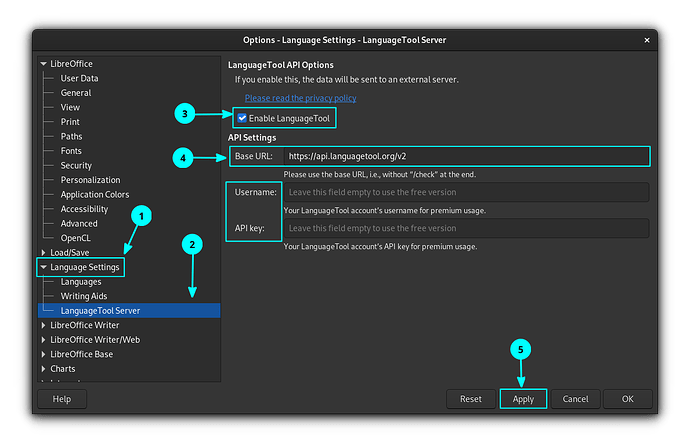Expand the LibreOffice Writer/Web node arrow
The image size is (690, 448).
(x=44, y=340)
